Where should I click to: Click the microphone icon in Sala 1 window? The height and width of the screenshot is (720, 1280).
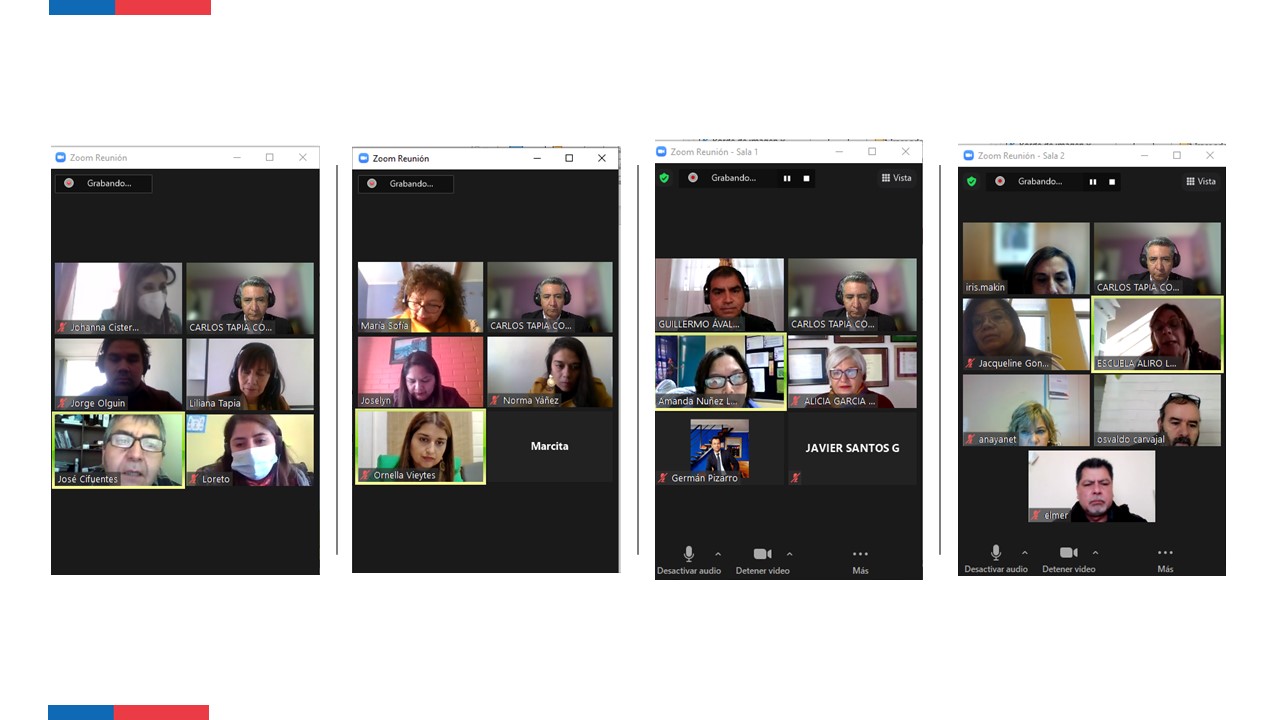[x=688, y=554]
